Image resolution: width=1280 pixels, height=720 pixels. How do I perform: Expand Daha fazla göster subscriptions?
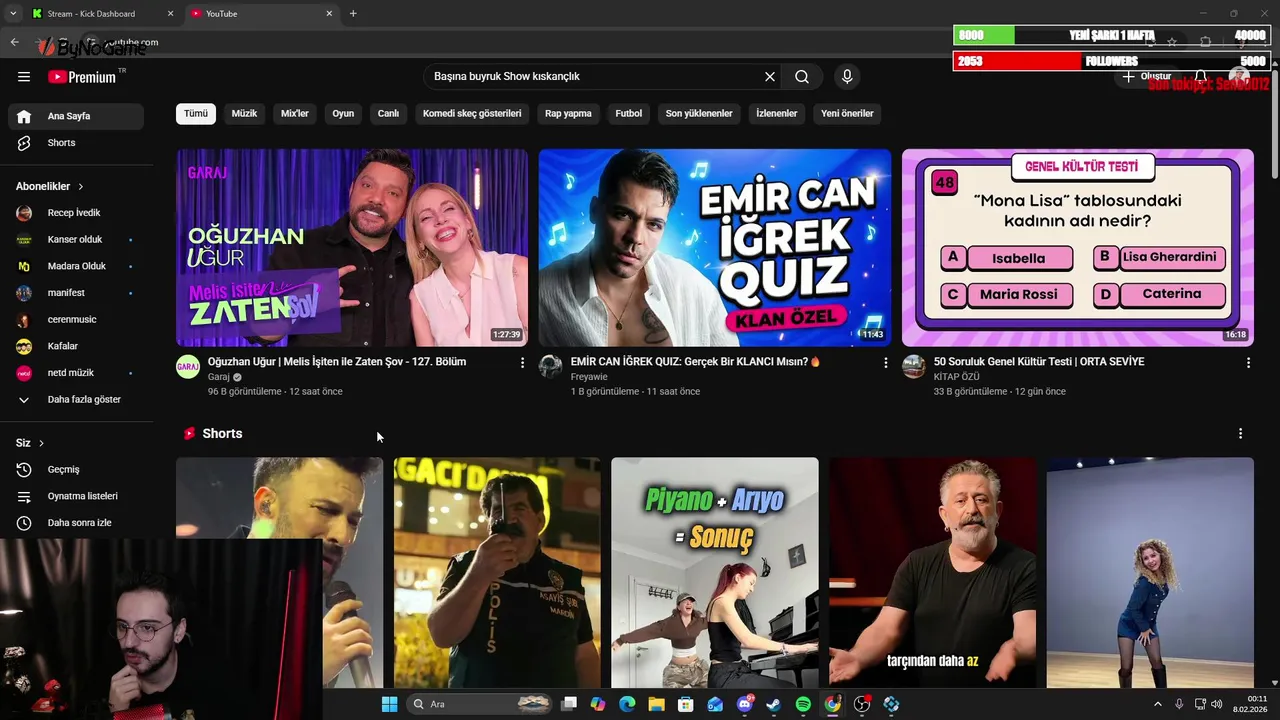pyautogui.click(x=76, y=400)
